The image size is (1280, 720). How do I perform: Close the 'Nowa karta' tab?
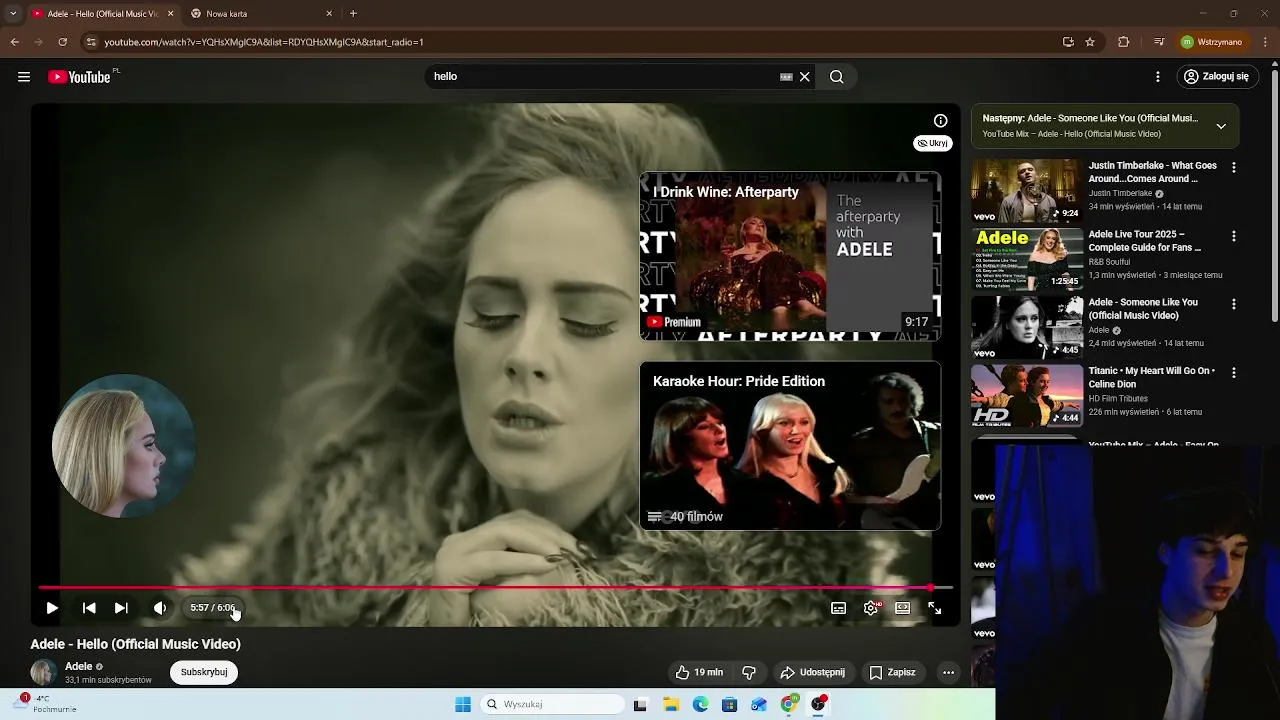pos(329,14)
